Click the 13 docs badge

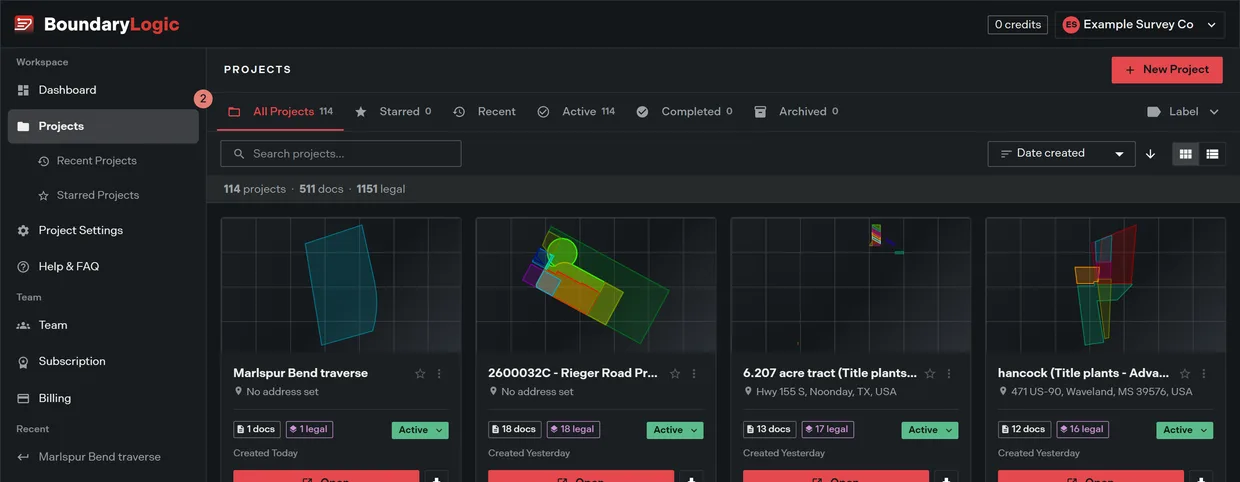770,430
